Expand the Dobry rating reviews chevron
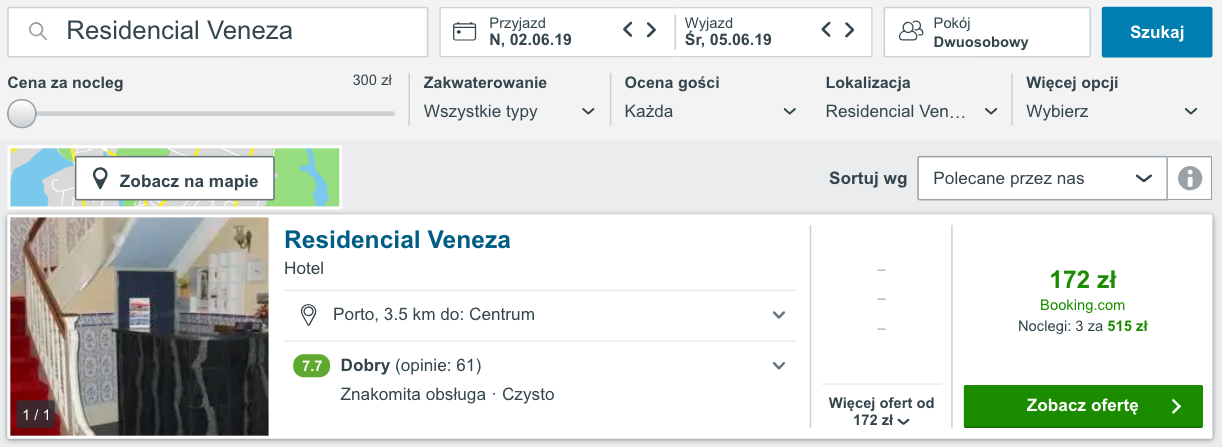The width and height of the screenshot is (1222, 447). click(779, 365)
